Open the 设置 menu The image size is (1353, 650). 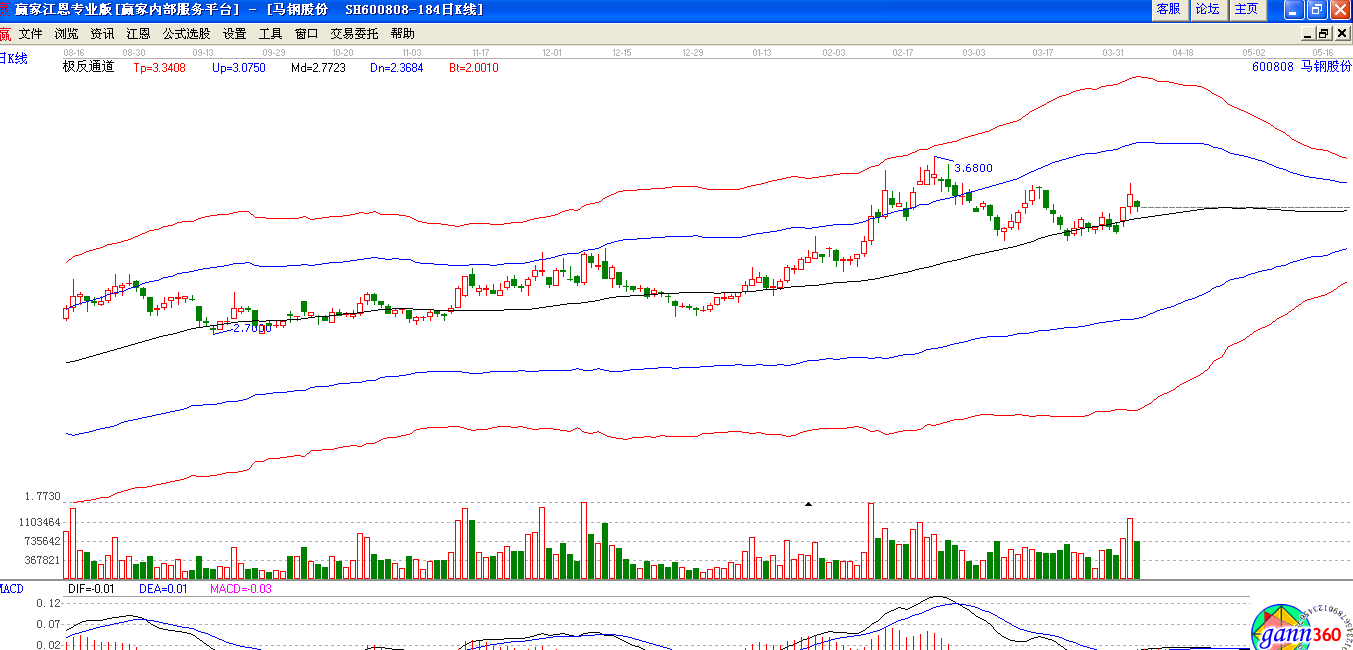[x=234, y=33]
